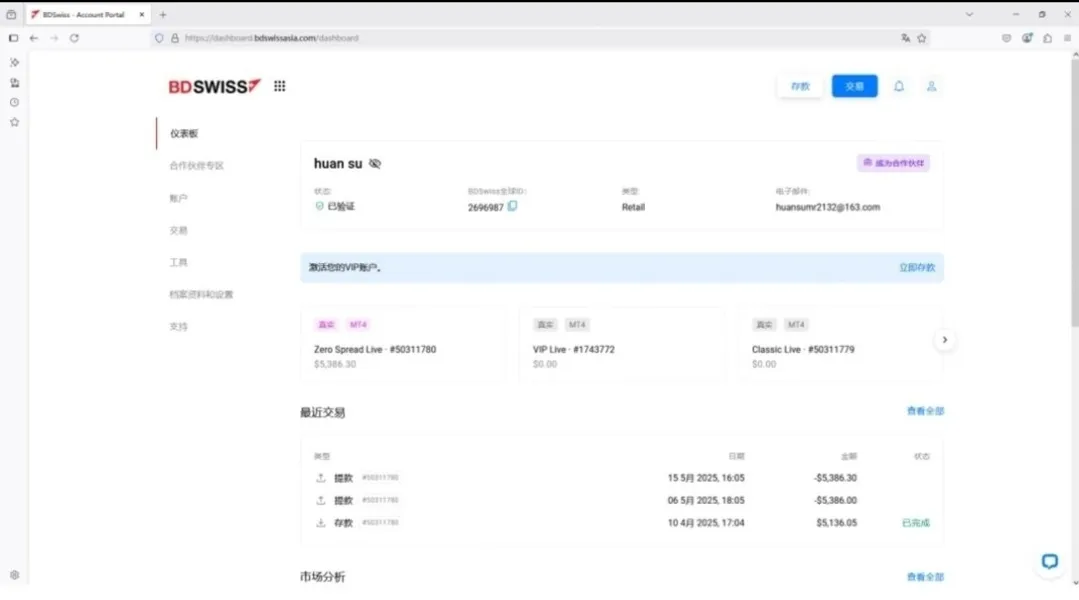Open the user profile icon
The height and width of the screenshot is (600, 1079).
tap(931, 86)
